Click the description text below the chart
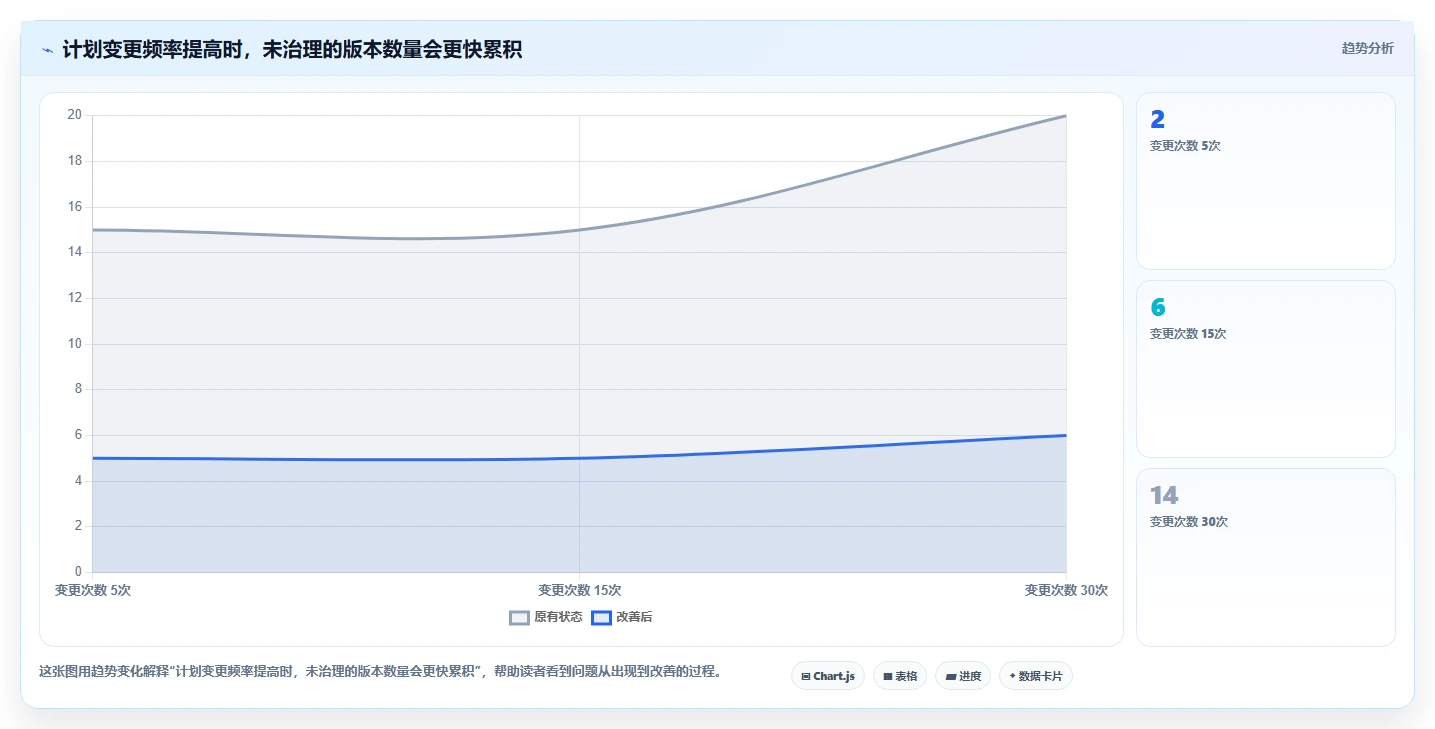Viewport: 1435px width, 729px height. pos(380,671)
